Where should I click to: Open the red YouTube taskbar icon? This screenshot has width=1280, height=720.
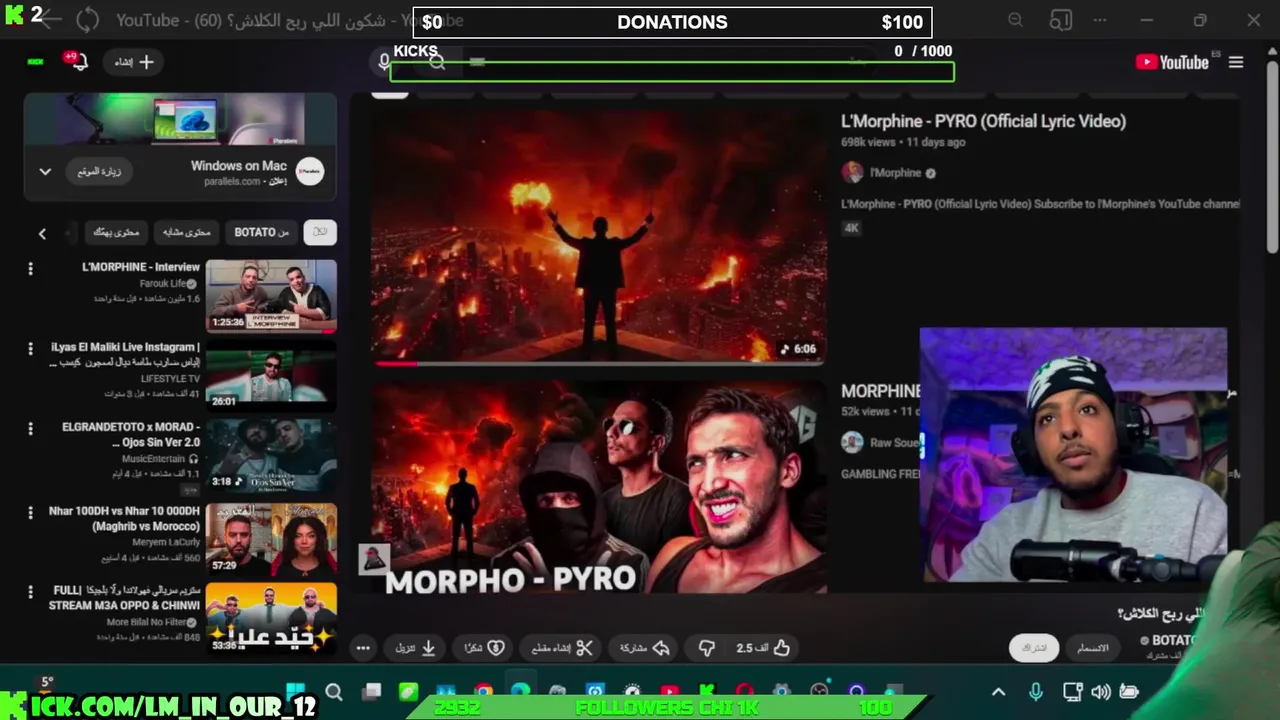click(x=670, y=692)
